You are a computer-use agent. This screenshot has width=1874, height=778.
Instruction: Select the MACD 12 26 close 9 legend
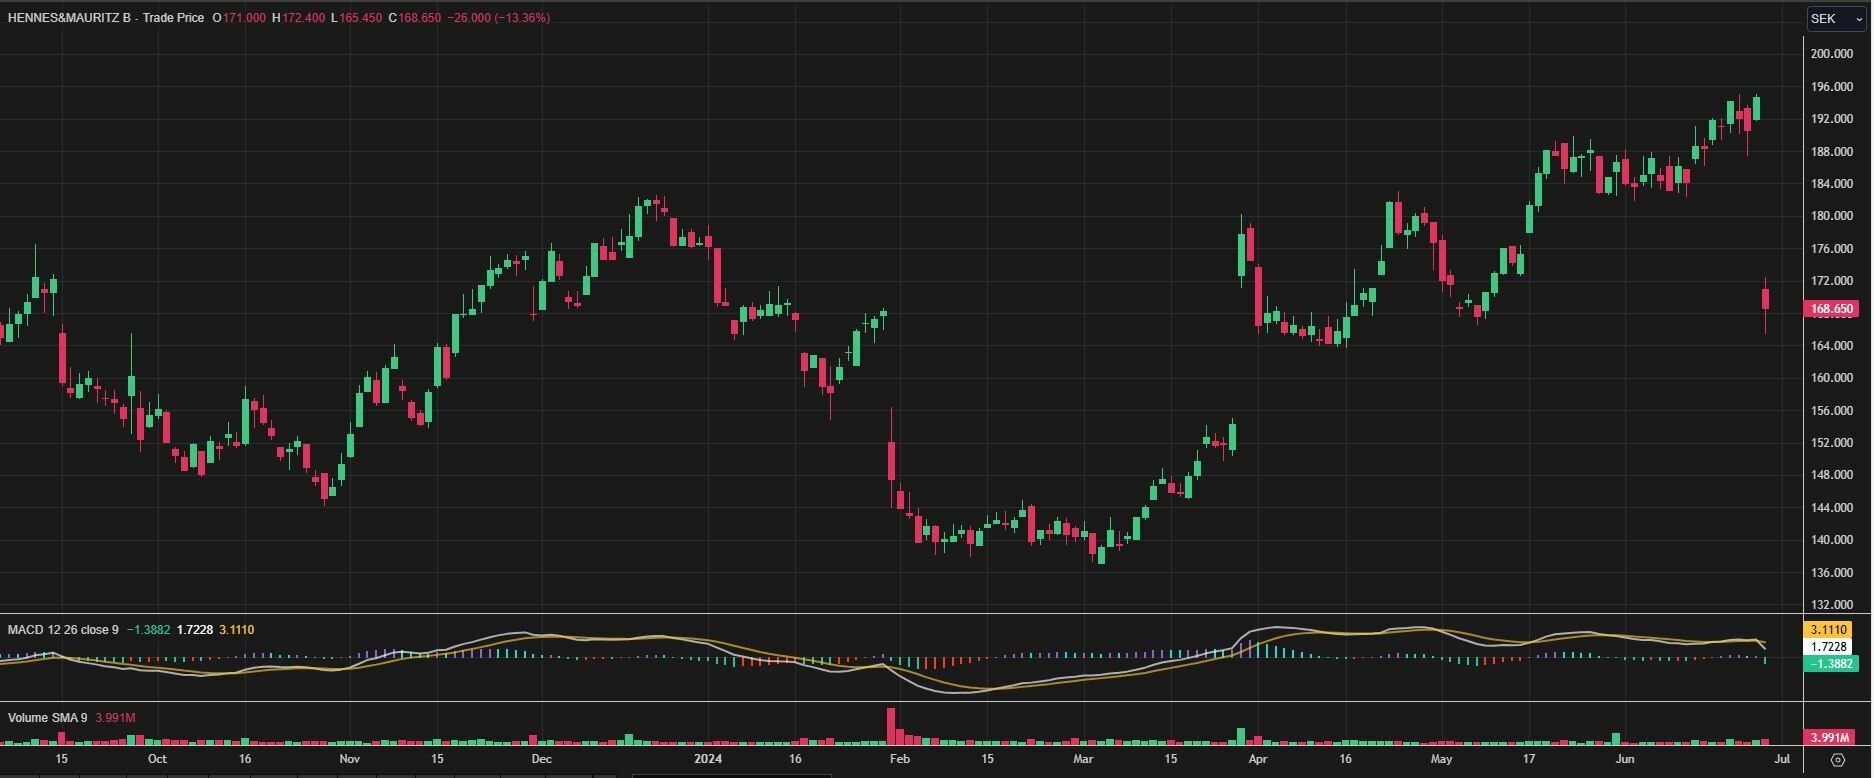(x=63, y=630)
